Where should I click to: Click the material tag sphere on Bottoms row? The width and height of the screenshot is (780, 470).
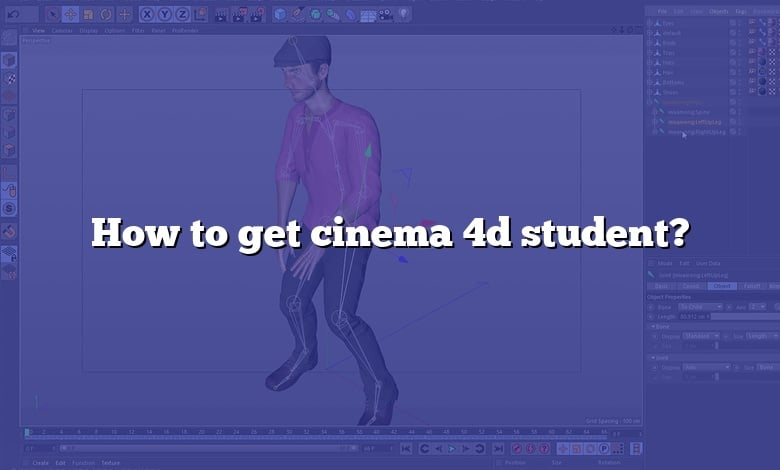[x=762, y=82]
